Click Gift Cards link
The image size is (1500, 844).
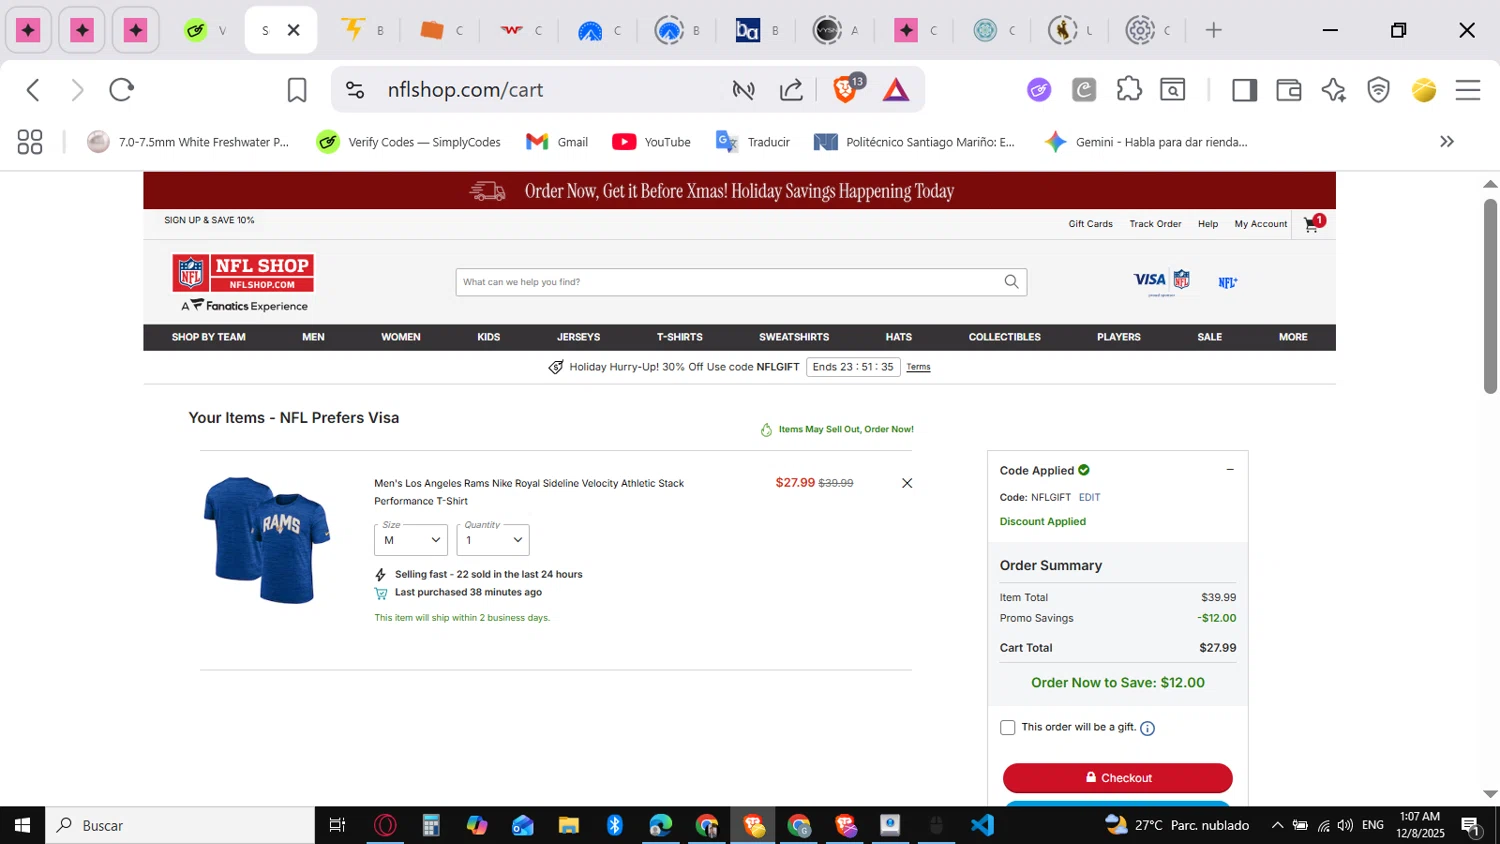click(x=1091, y=224)
